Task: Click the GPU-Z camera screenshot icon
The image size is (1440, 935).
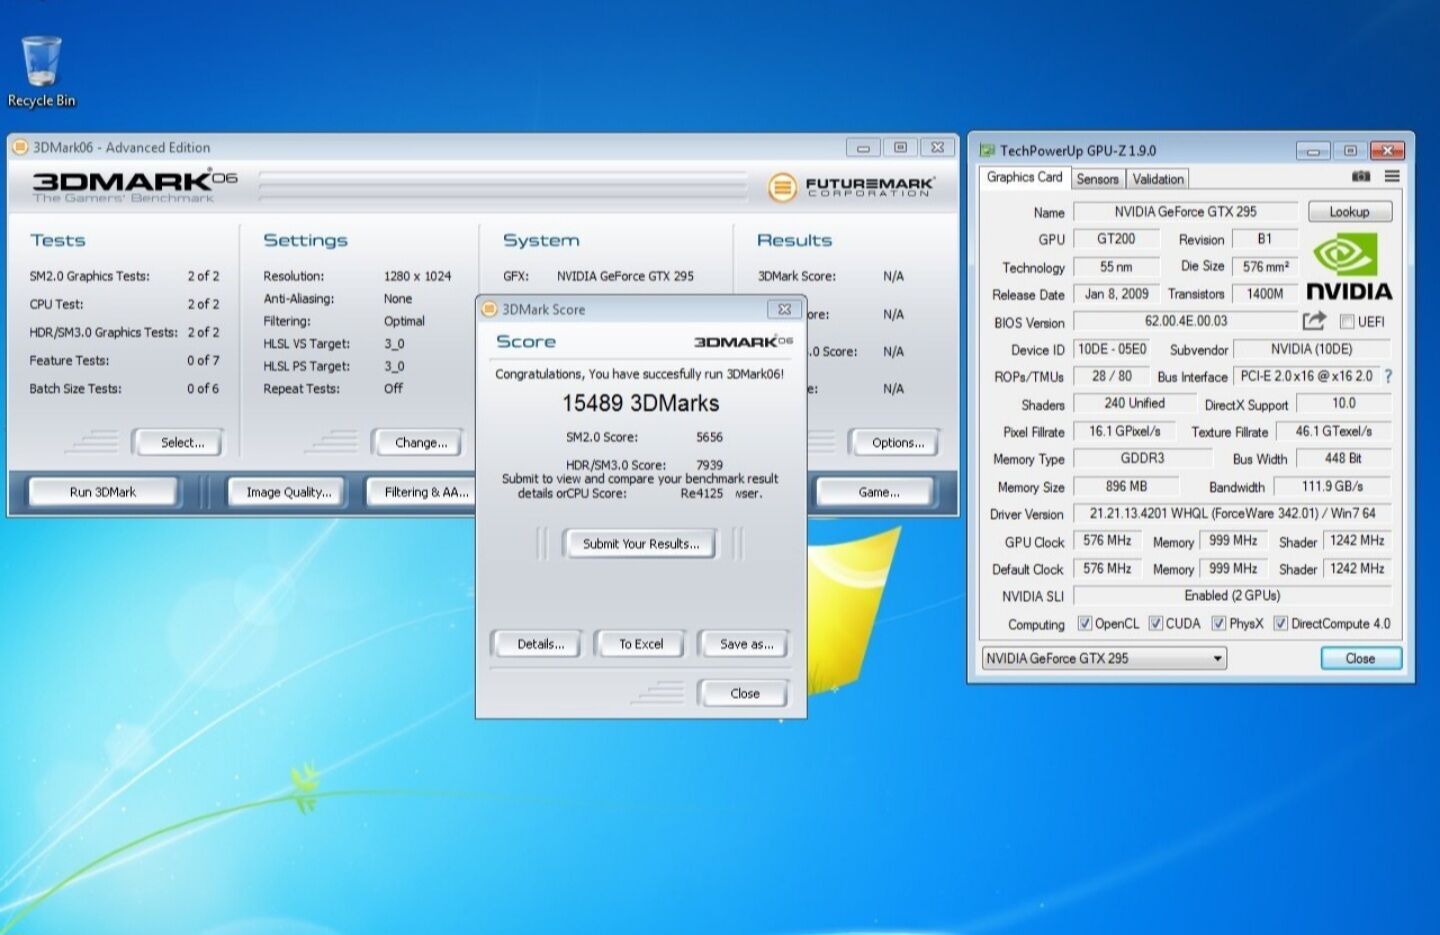Action: (x=1361, y=176)
